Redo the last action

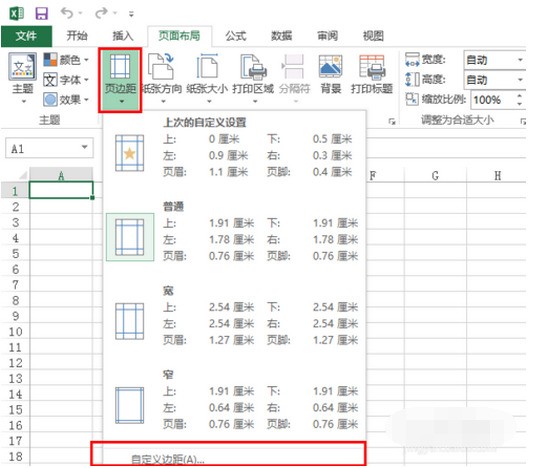coord(101,13)
